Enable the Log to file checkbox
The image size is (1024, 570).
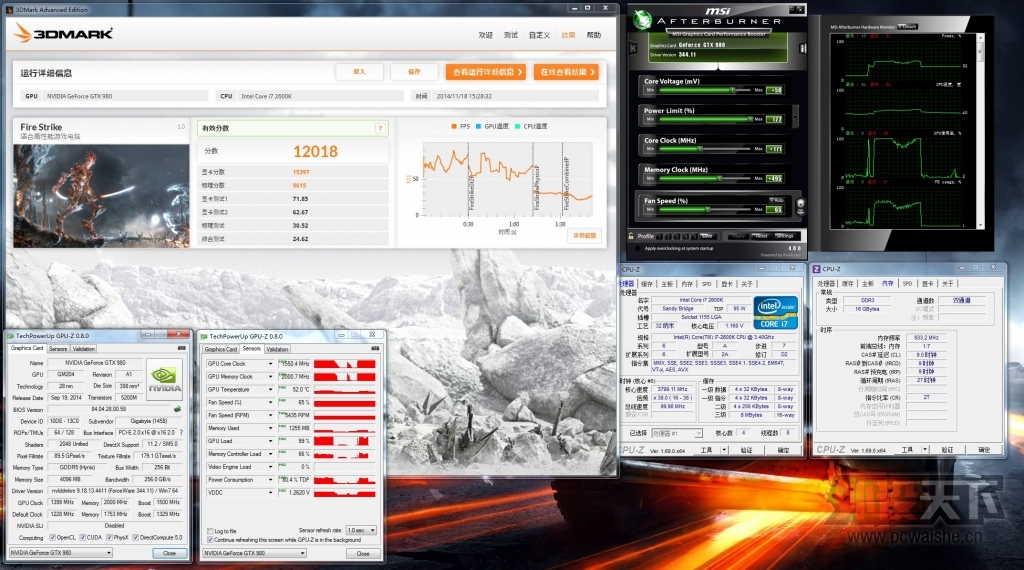point(210,531)
